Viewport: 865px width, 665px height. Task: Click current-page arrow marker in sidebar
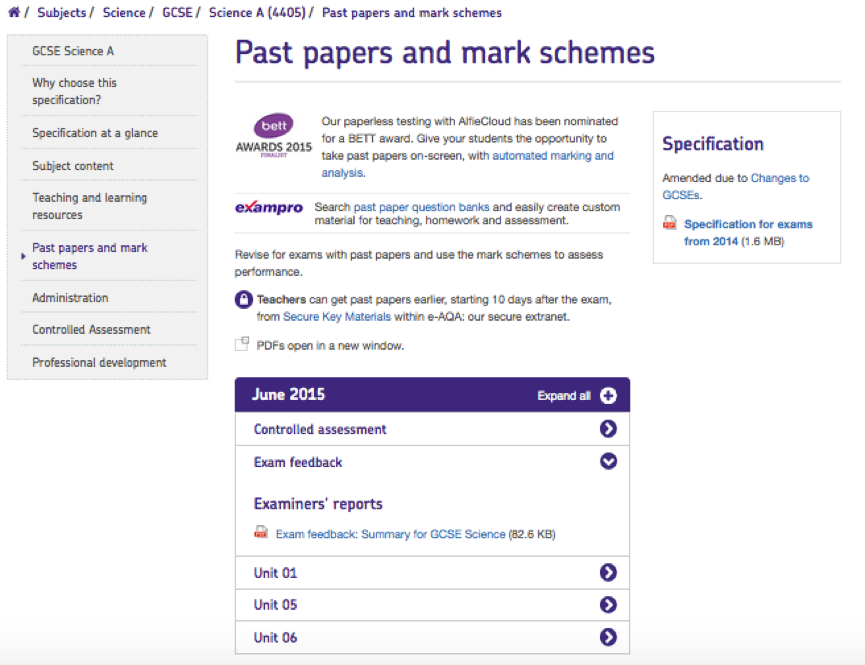coord(23,256)
